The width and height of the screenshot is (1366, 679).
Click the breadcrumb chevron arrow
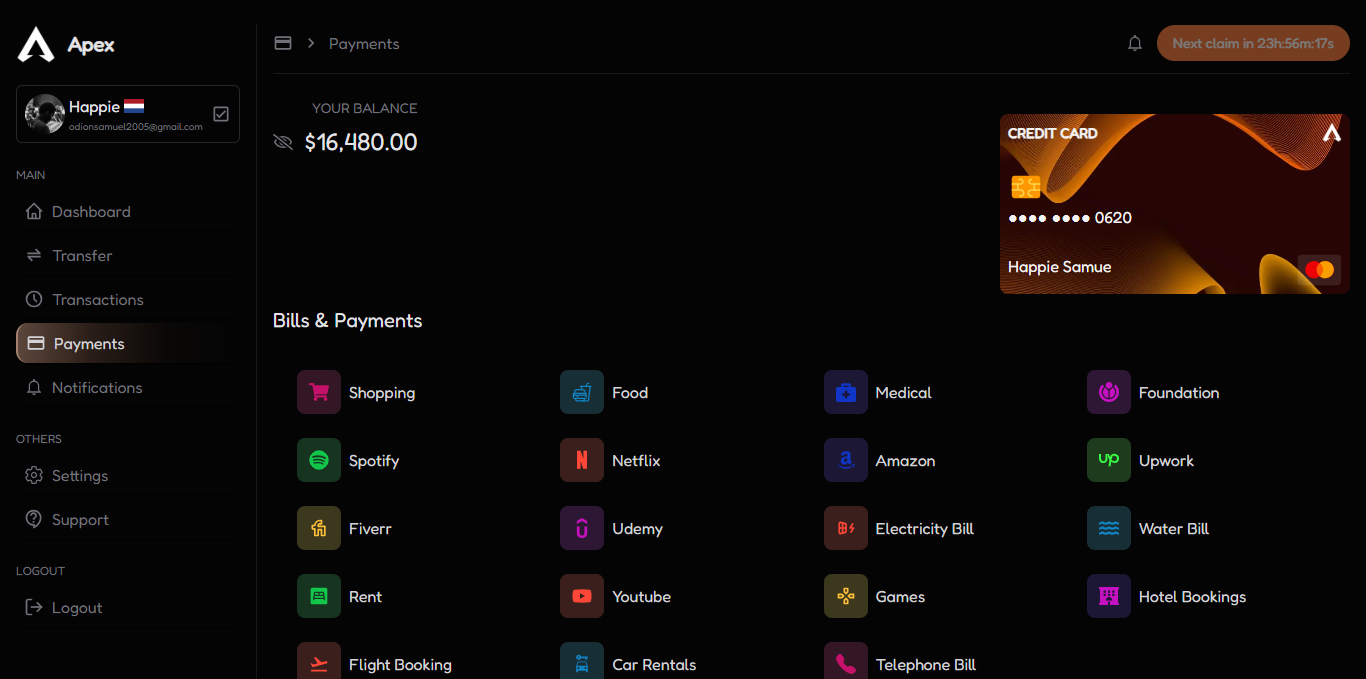pos(311,43)
